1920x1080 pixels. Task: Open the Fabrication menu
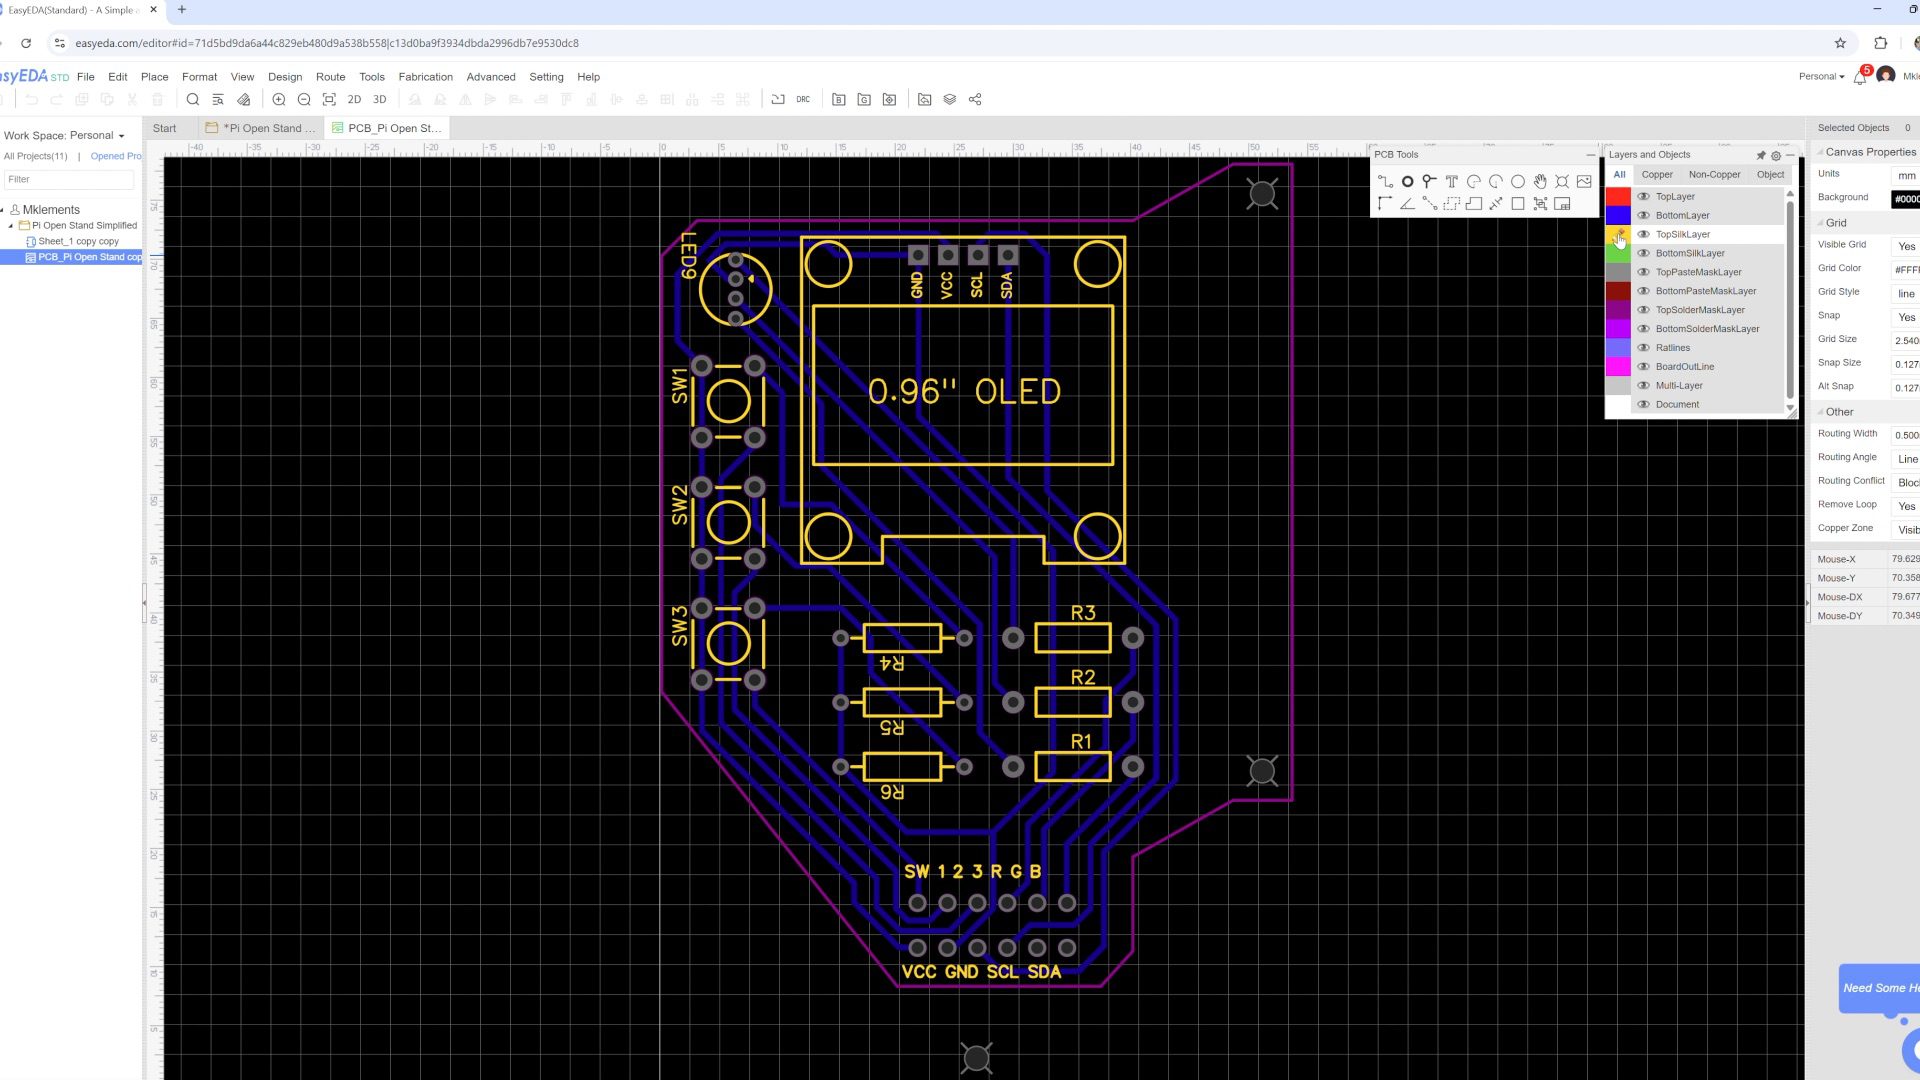[x=426, y=77]
